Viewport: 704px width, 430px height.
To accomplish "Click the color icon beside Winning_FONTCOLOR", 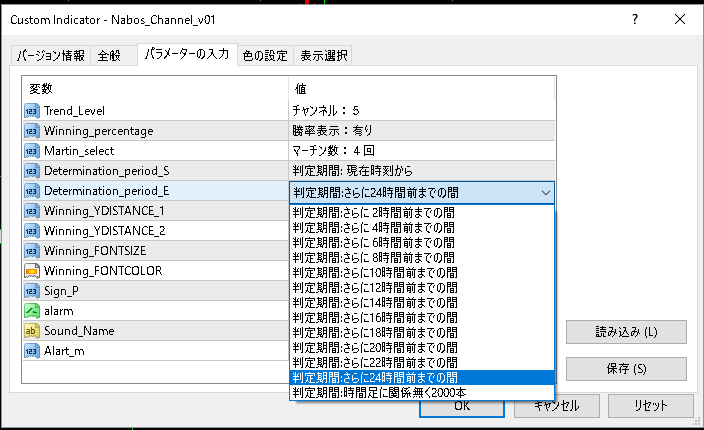I will (x=31, y=271).
